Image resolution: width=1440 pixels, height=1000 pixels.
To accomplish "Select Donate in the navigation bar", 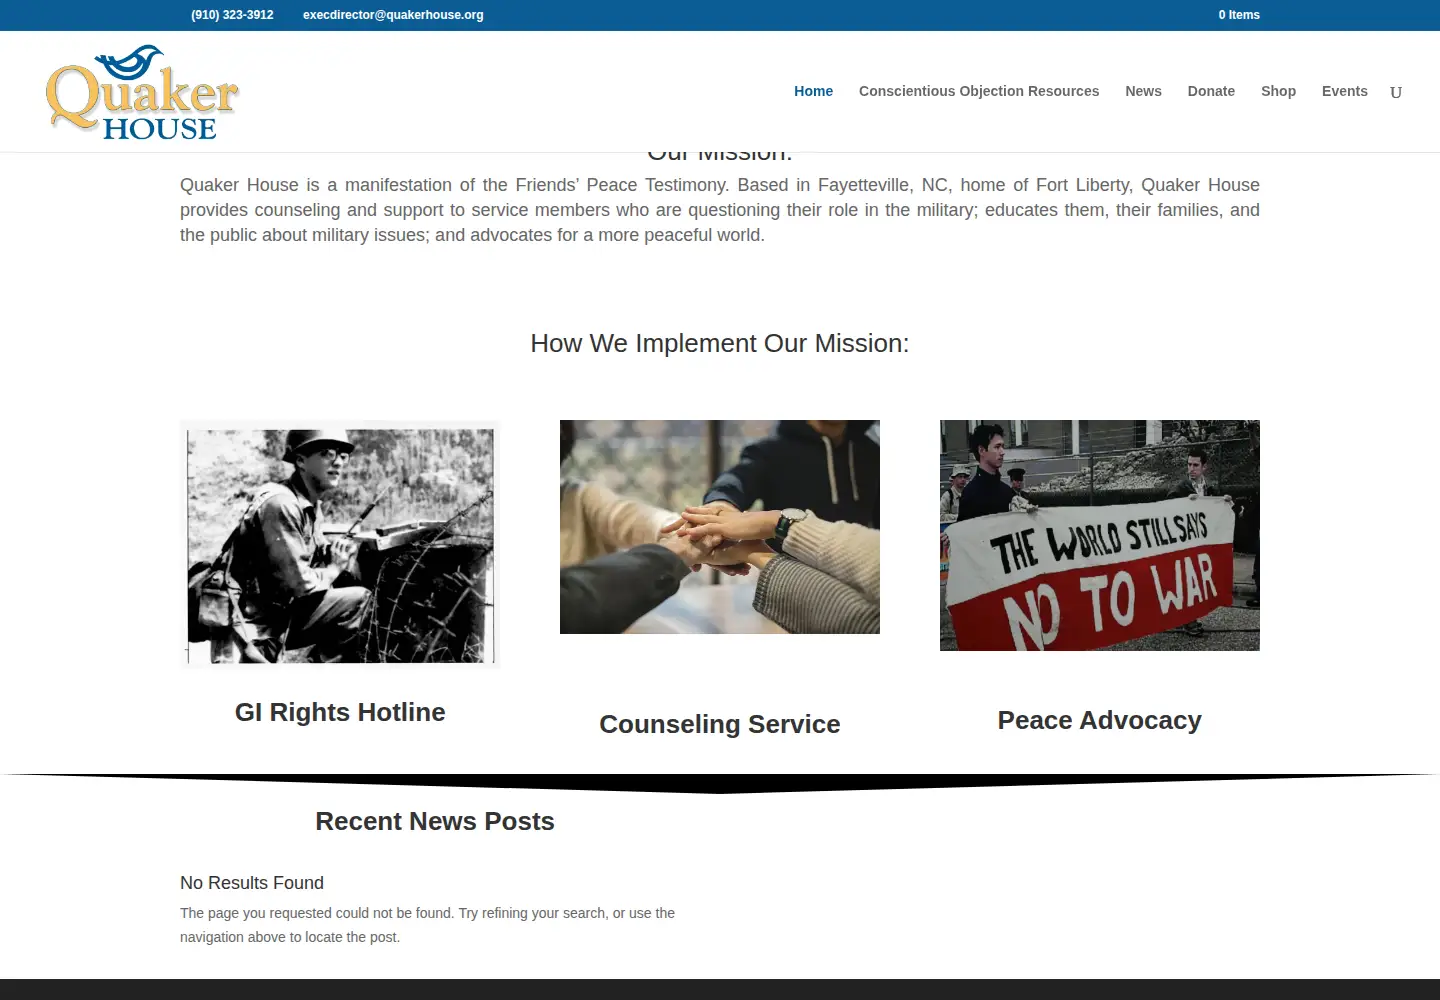I will [x=1211, y=91].
